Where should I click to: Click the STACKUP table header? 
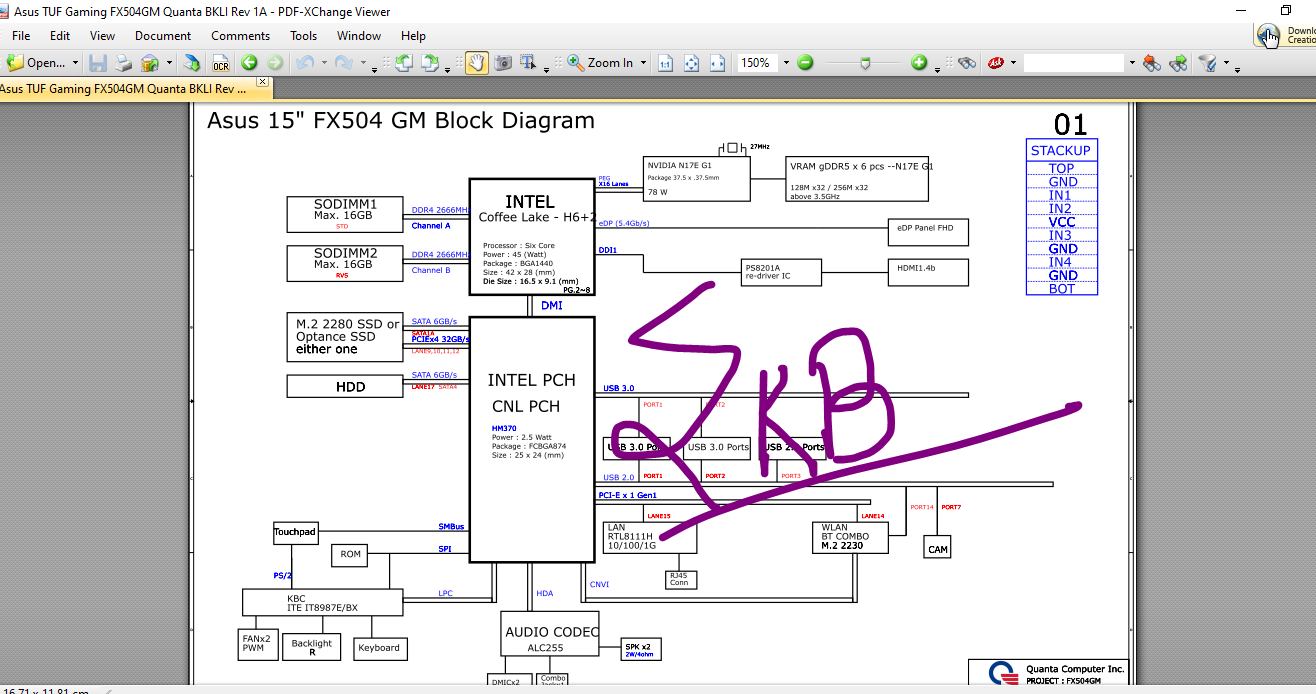1061,150
